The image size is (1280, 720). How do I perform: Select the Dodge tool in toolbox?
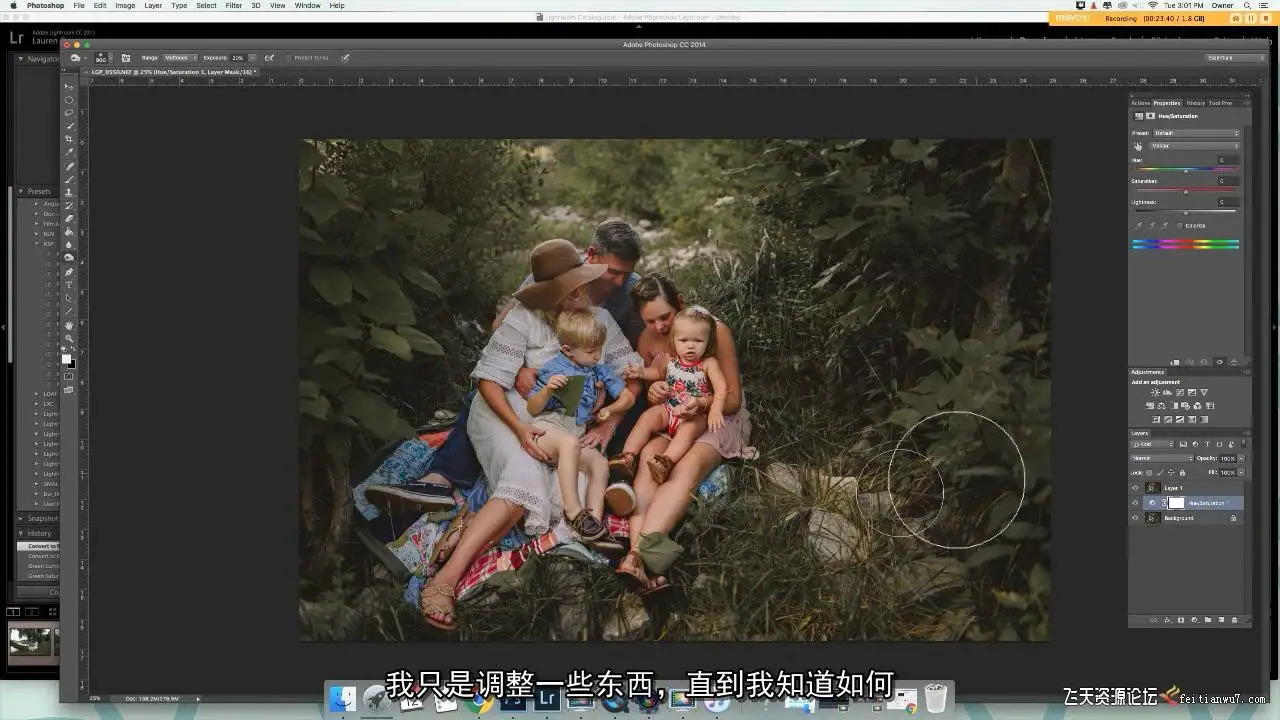pos(69,257)
